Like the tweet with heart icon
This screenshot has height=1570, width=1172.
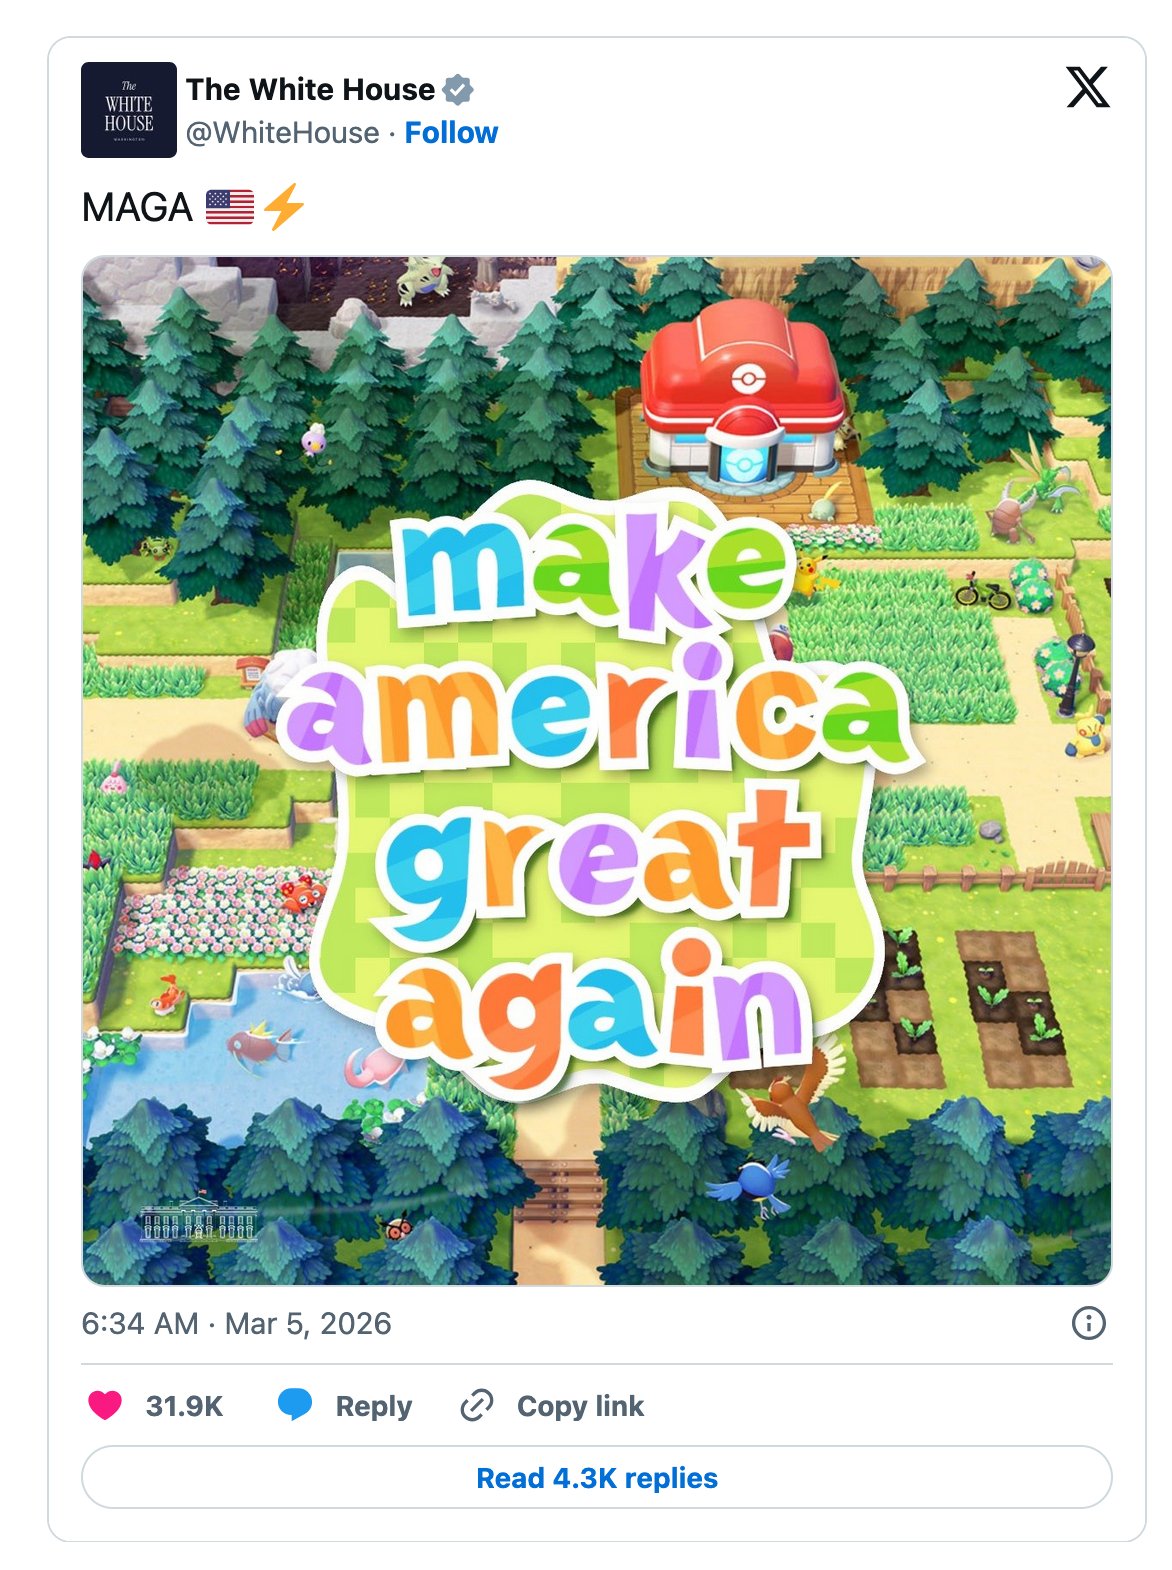pos(105,1405)
